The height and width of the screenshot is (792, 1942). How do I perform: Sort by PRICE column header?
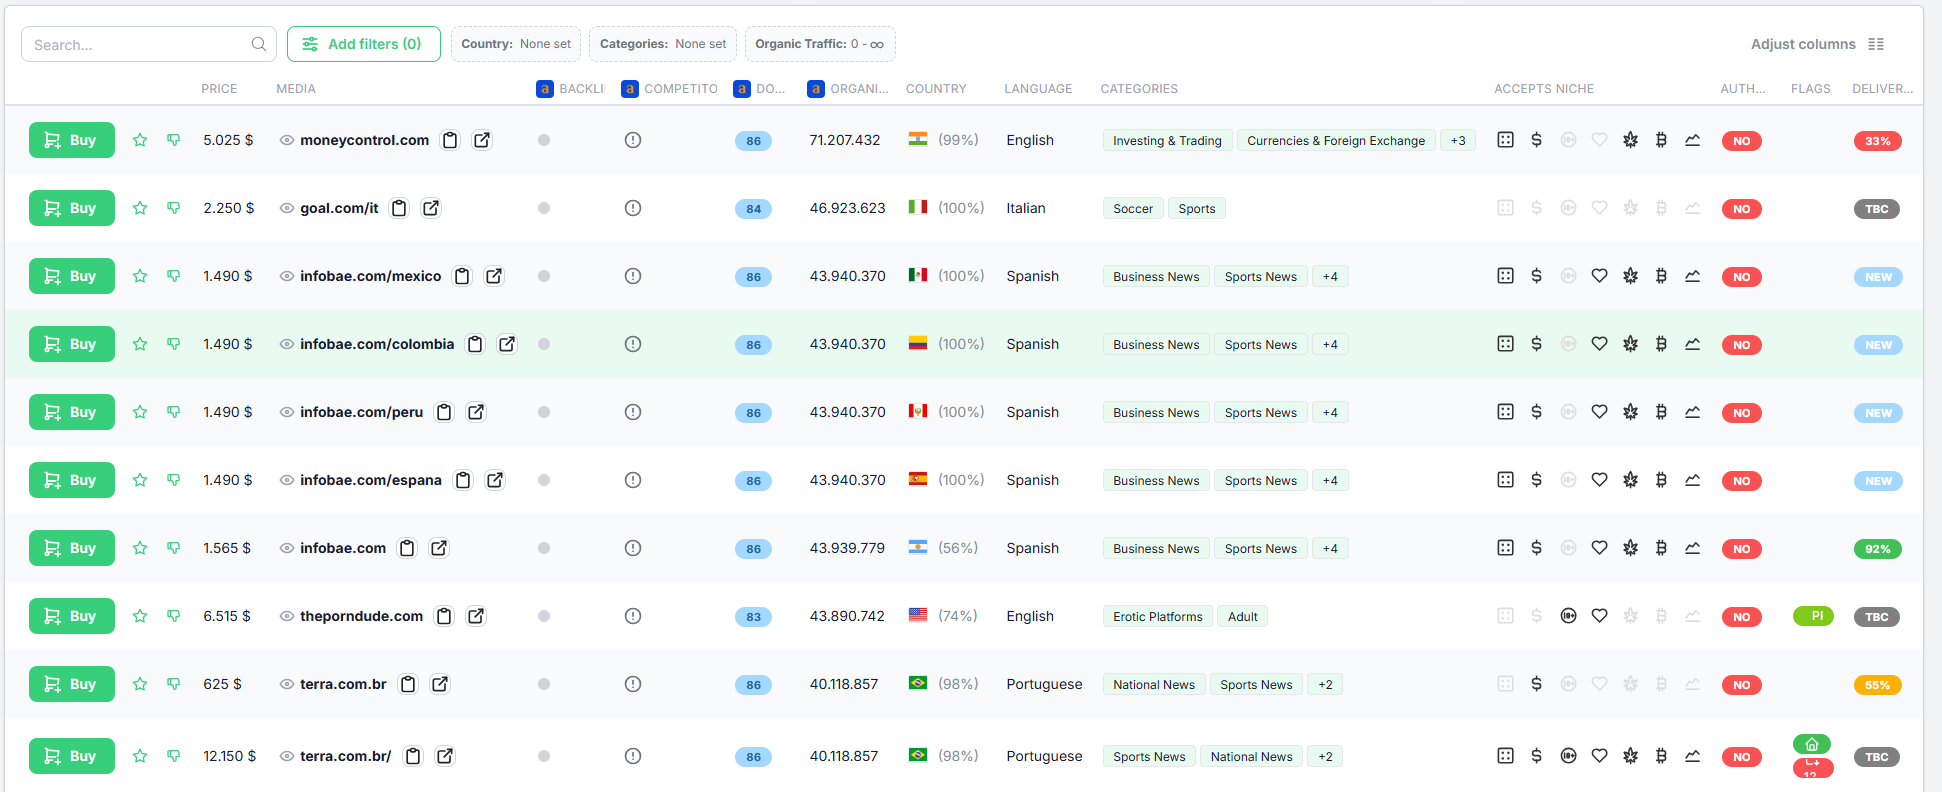pos(219,89)
